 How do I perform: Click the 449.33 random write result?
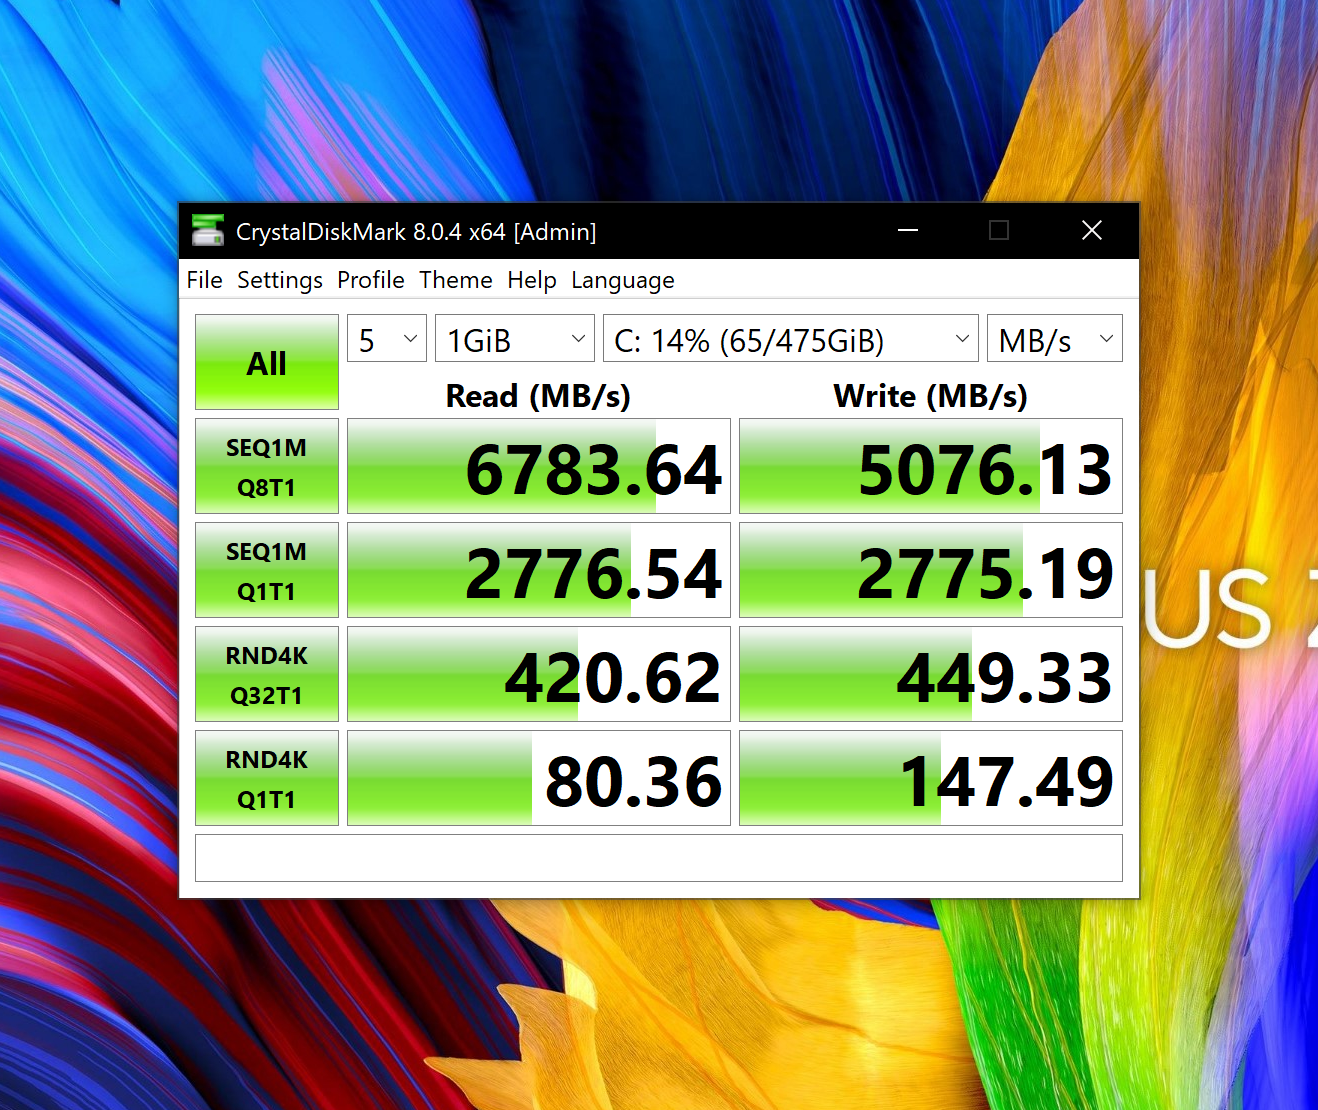(x=931, y=674)
